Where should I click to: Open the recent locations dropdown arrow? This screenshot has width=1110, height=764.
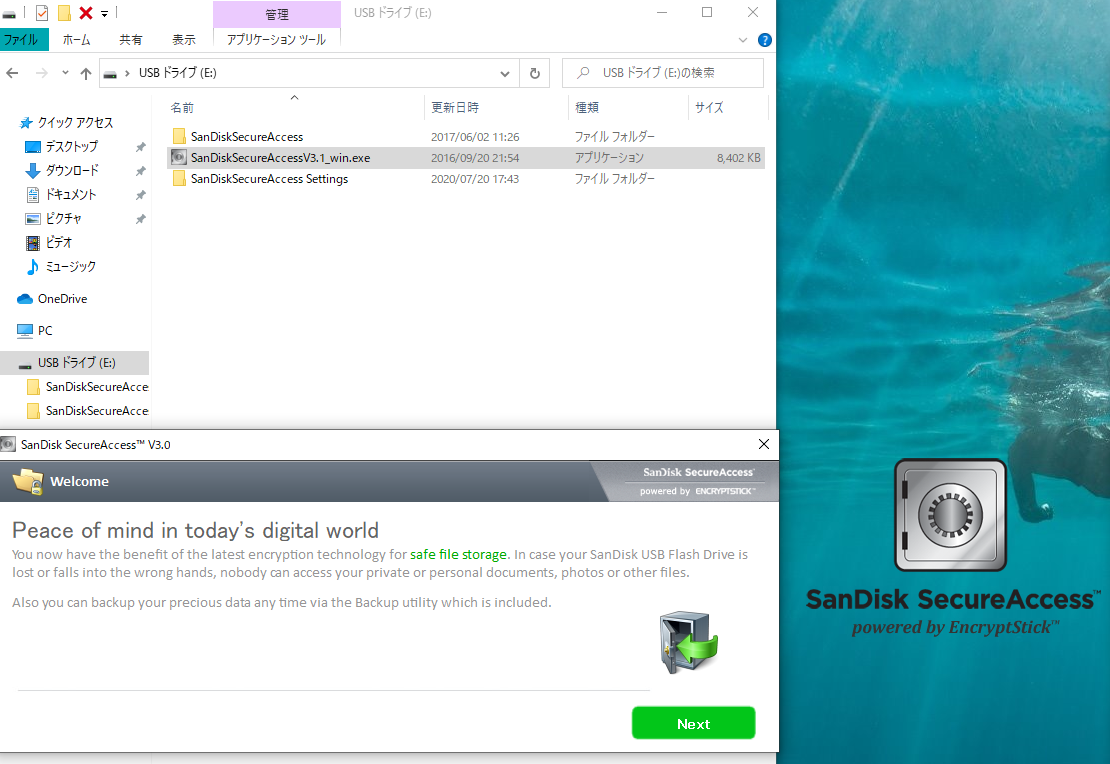tap(65, 72)
